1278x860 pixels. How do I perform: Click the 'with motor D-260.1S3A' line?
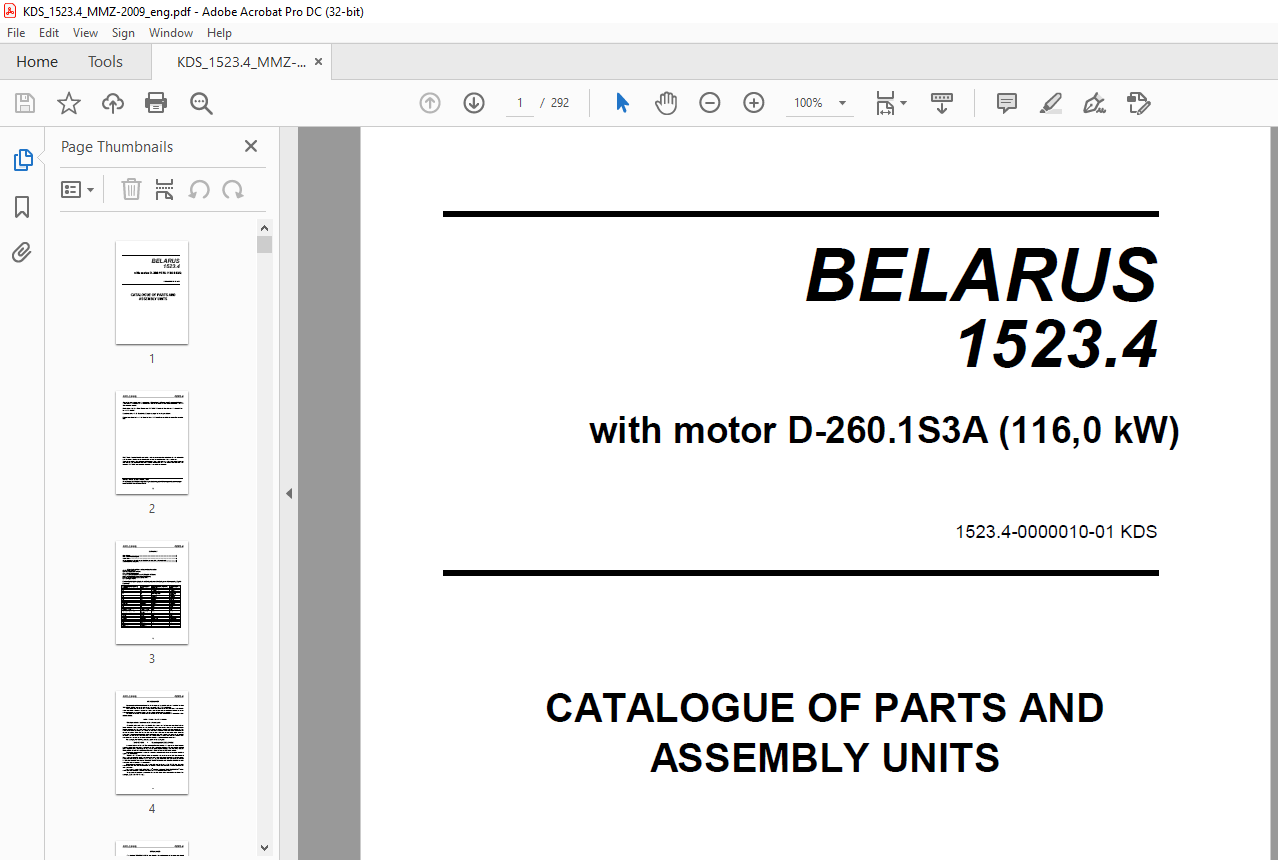pos(884,431)
